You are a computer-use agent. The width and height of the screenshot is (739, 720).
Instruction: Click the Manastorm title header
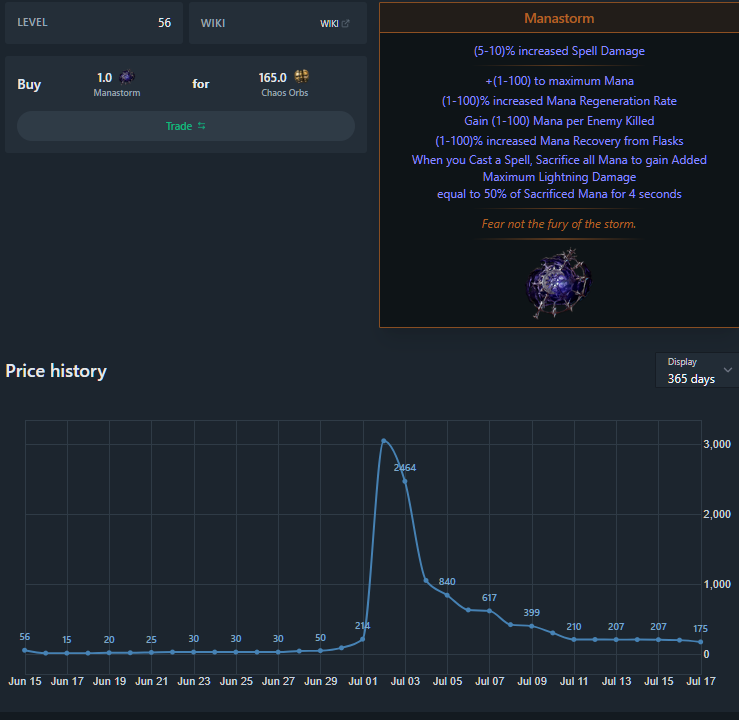[x=559, y=18]
